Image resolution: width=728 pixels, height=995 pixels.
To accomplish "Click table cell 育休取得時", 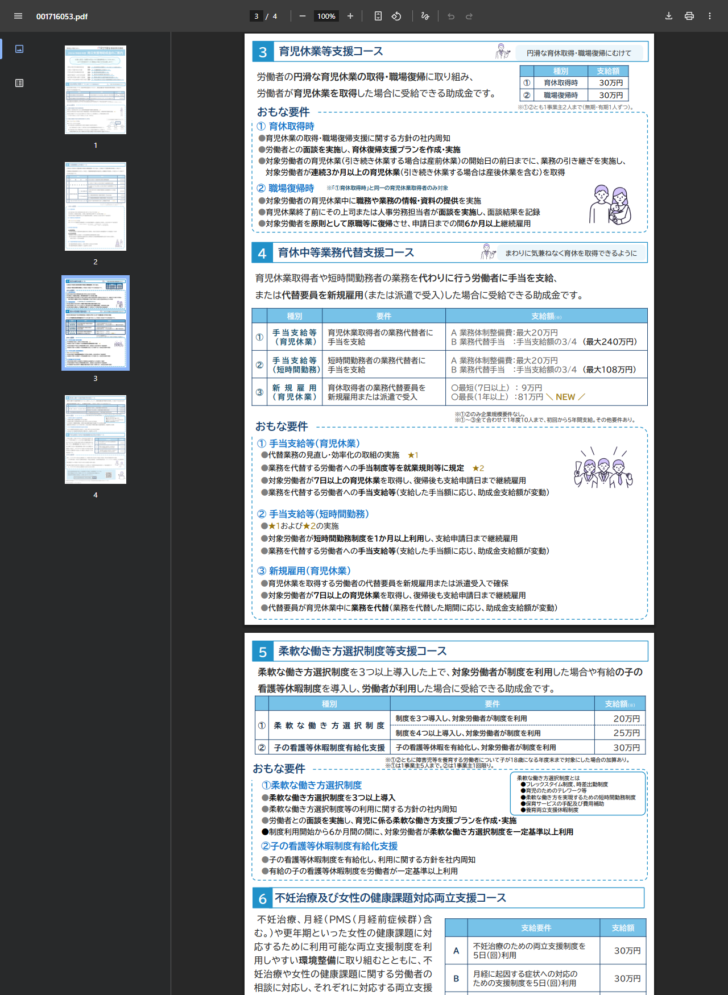I will 561,83.
